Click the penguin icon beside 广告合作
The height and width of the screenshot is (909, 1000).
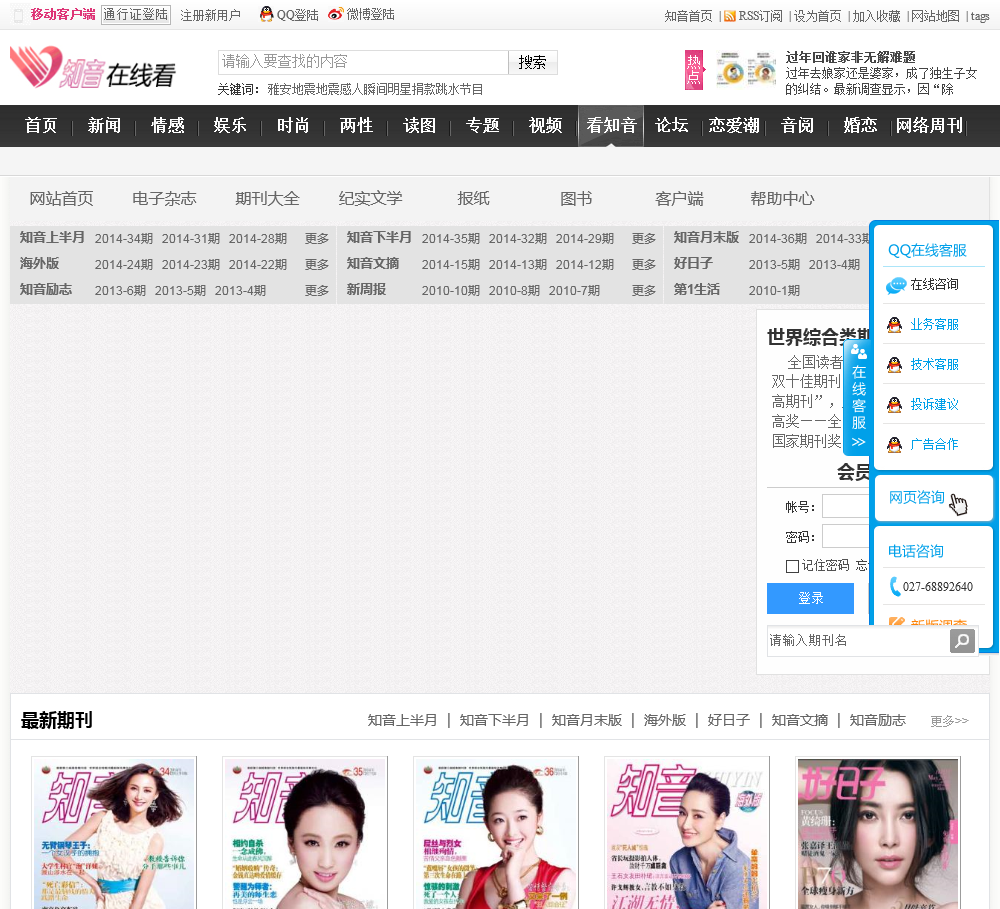[x=895, y=445]
